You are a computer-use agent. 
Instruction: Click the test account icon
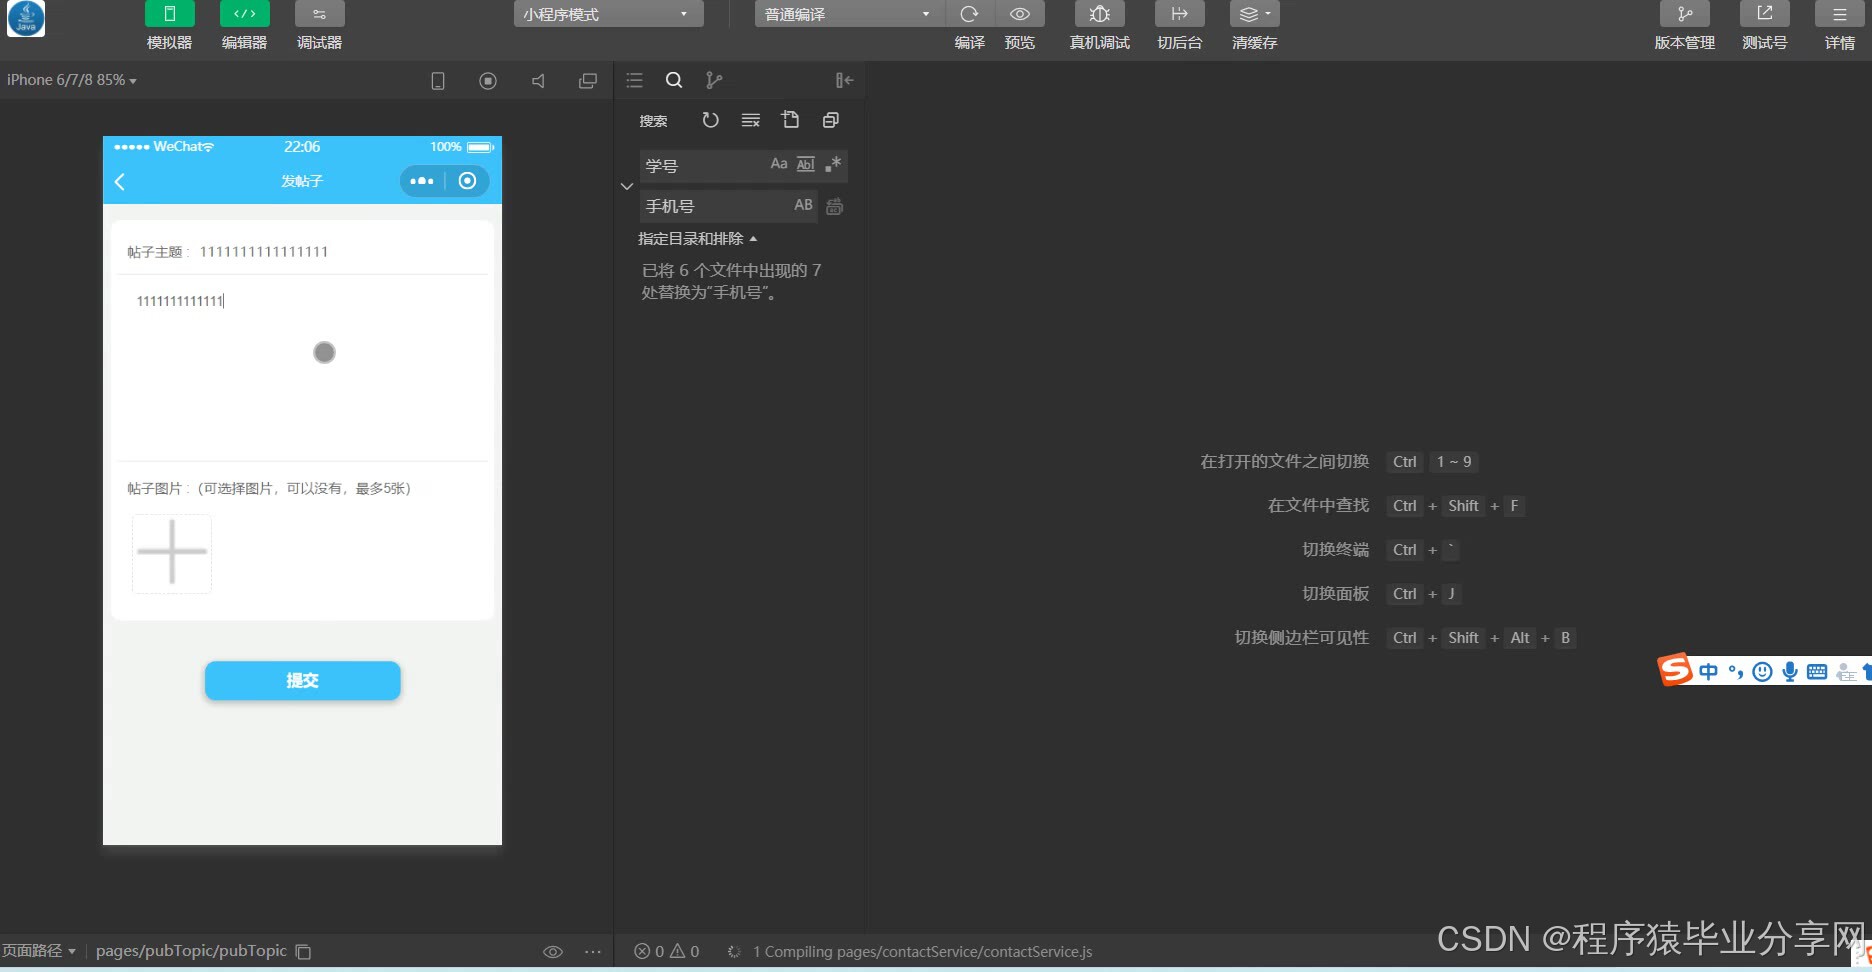click(x=1764, y=14)
